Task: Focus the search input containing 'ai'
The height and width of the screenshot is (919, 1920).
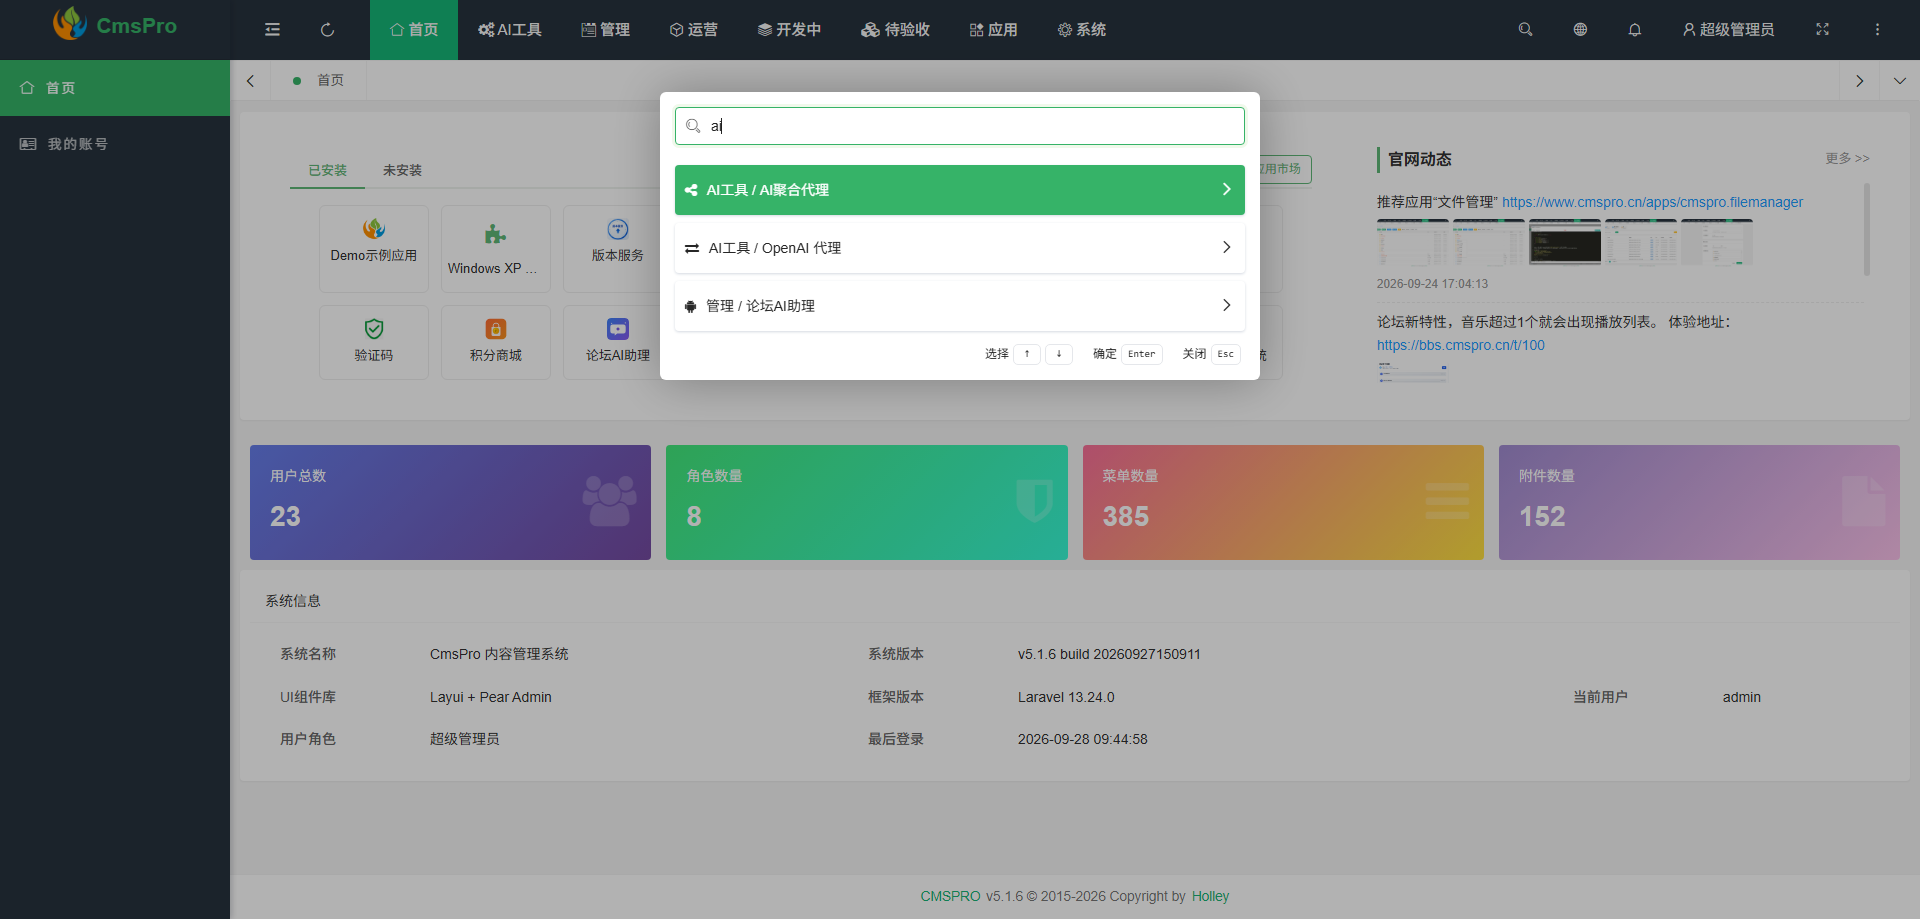Action: pyautogui.click(x=960, y=126)
